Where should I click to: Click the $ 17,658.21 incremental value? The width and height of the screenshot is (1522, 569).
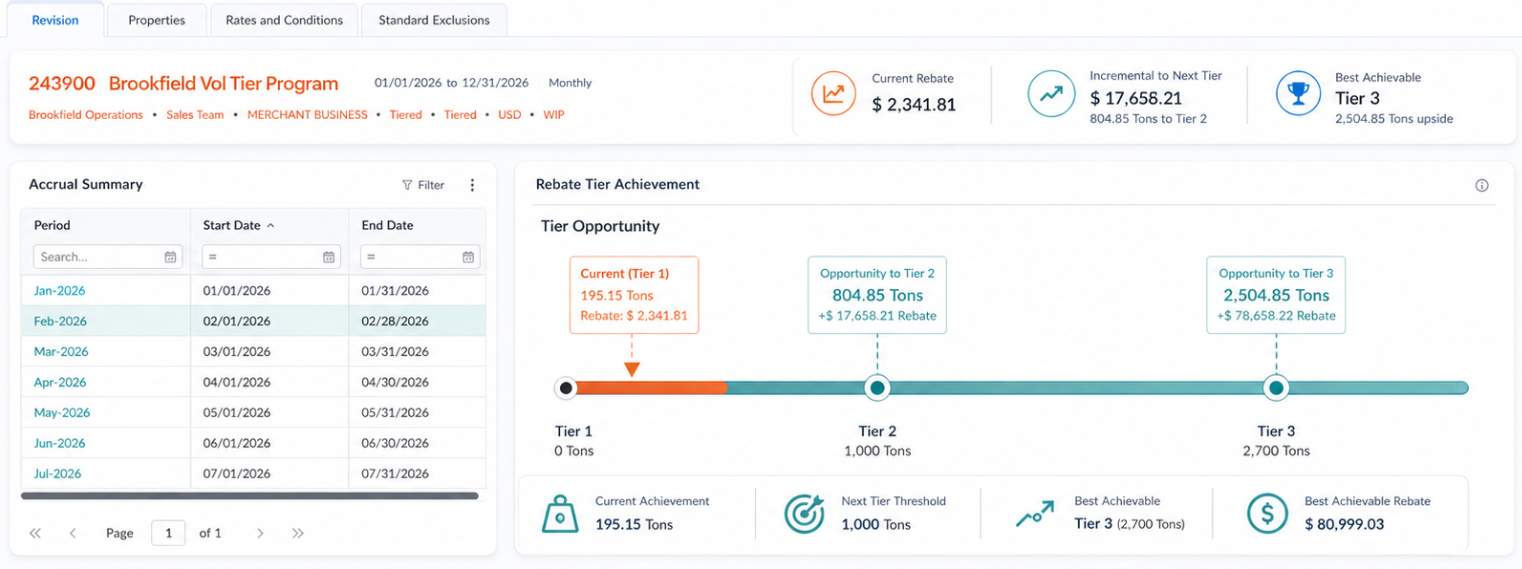(1136, 98)
